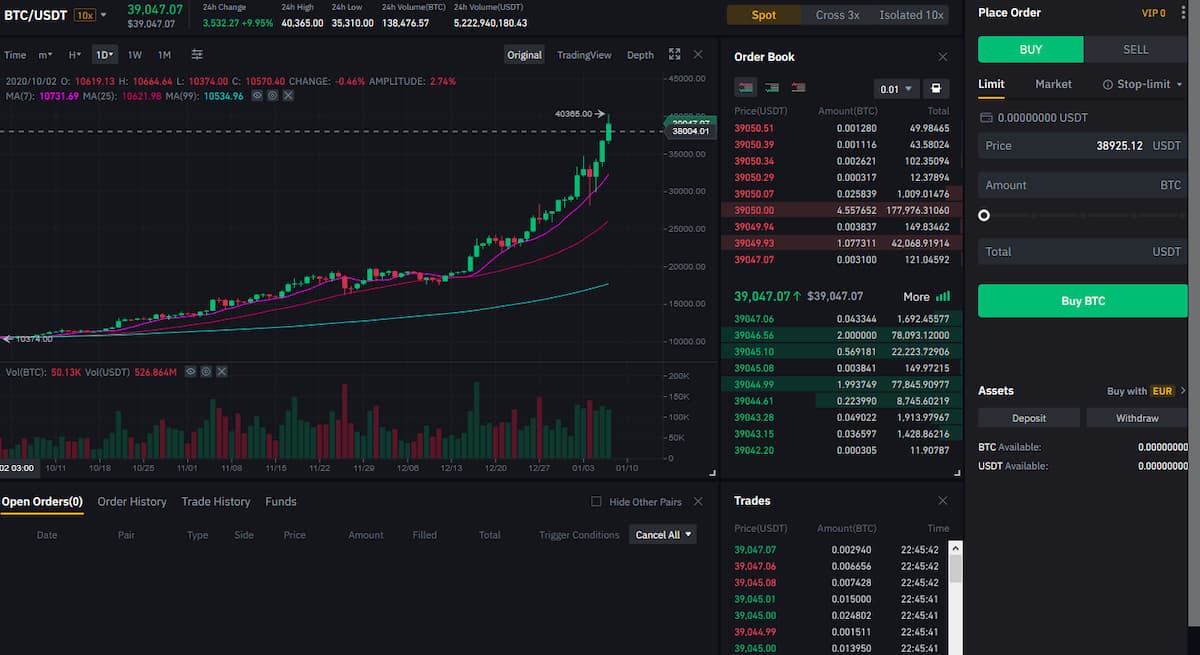
Task: Open the chart indicator settings icon
Action: (197, 55)
